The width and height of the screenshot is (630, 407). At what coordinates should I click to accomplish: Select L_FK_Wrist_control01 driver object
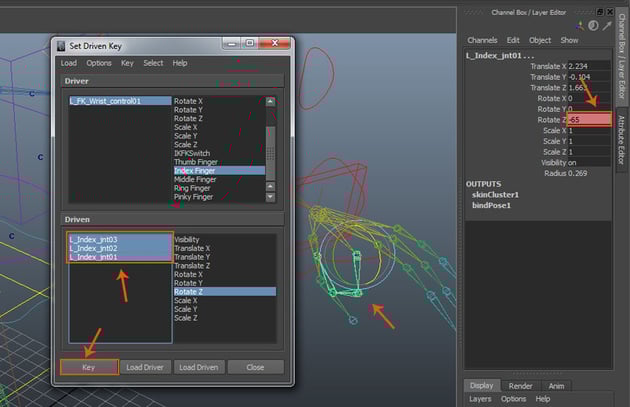click(105, 101)
